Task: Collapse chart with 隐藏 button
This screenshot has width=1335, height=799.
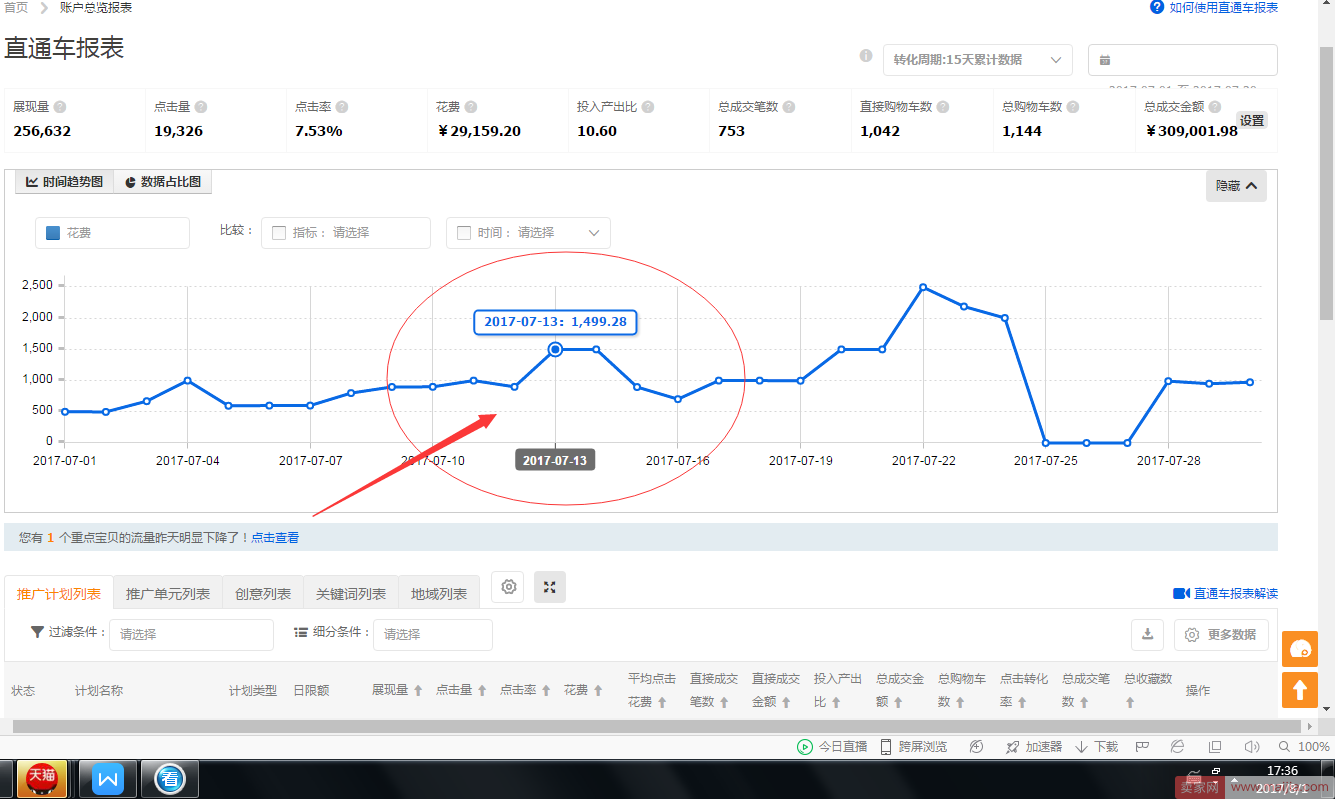Action: point(1236,186)
